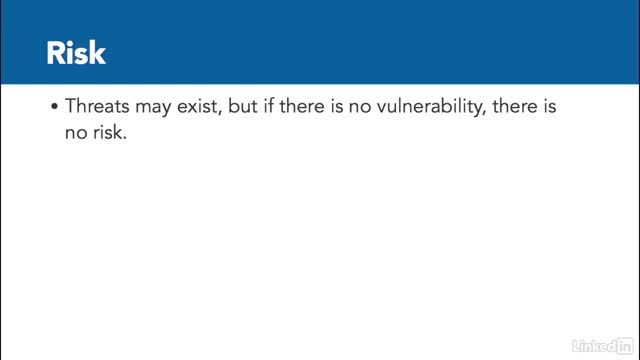The height and width of the screenshot is (360, 640).
Task: Select the 'Risk' slide title
Action: coord(76,53)
